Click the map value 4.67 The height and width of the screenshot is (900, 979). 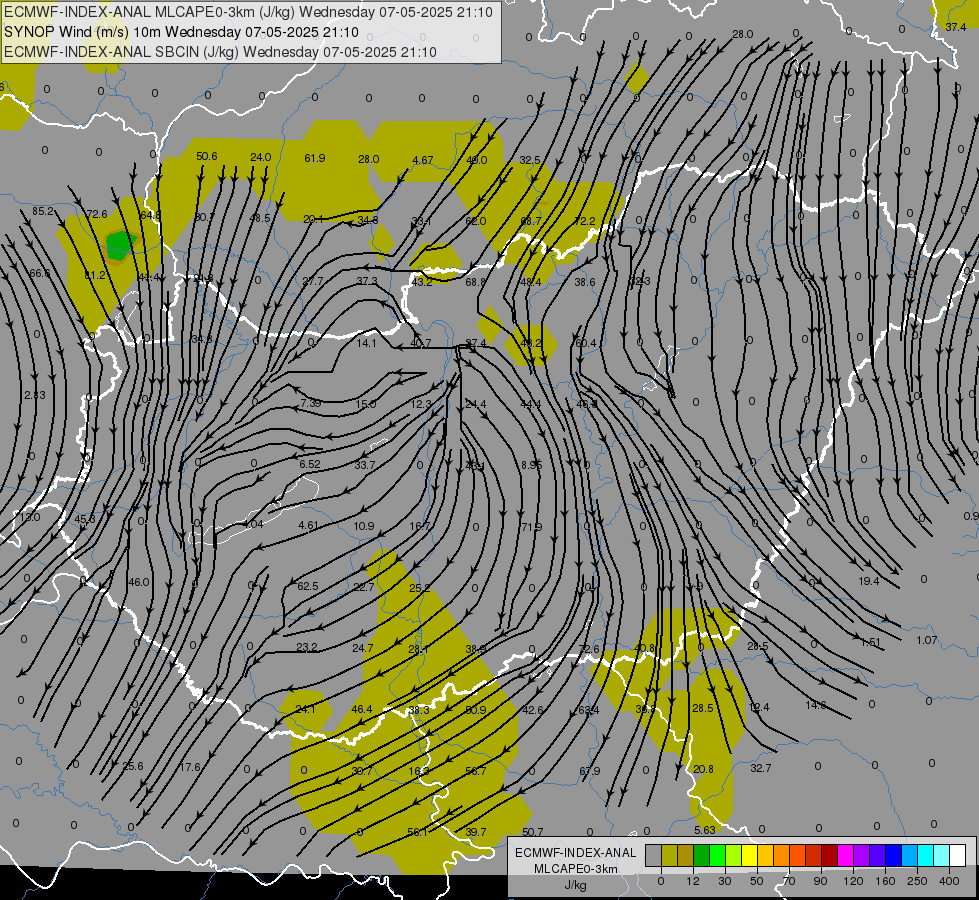[423, 160]
